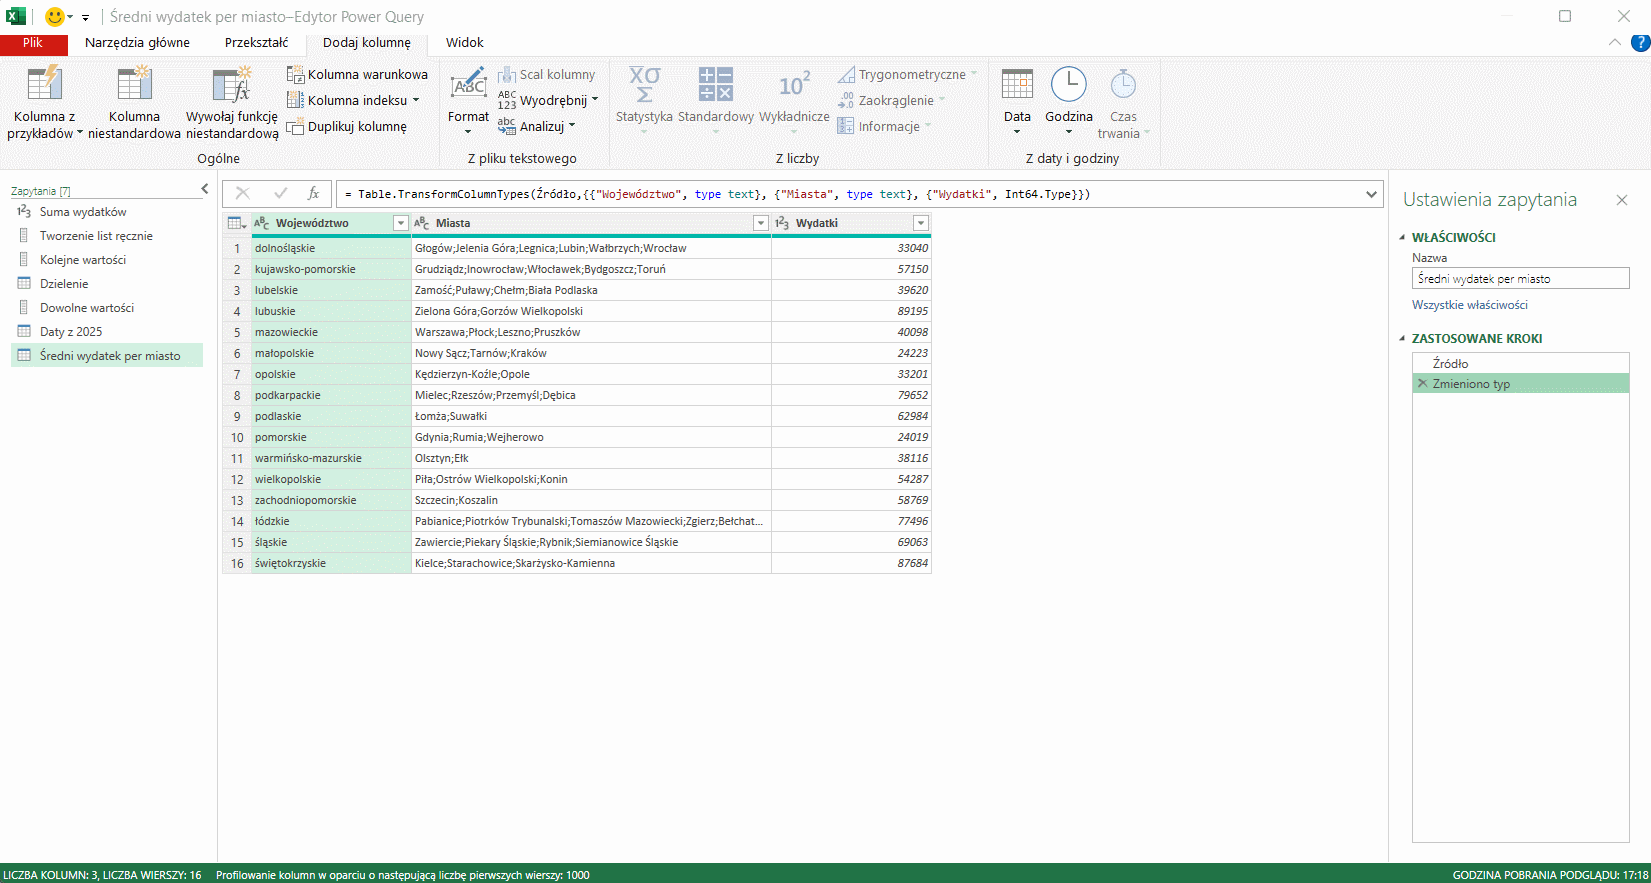Open Czas trwania tool
The image size is (1651, 883).
(x=1124, y=102)
